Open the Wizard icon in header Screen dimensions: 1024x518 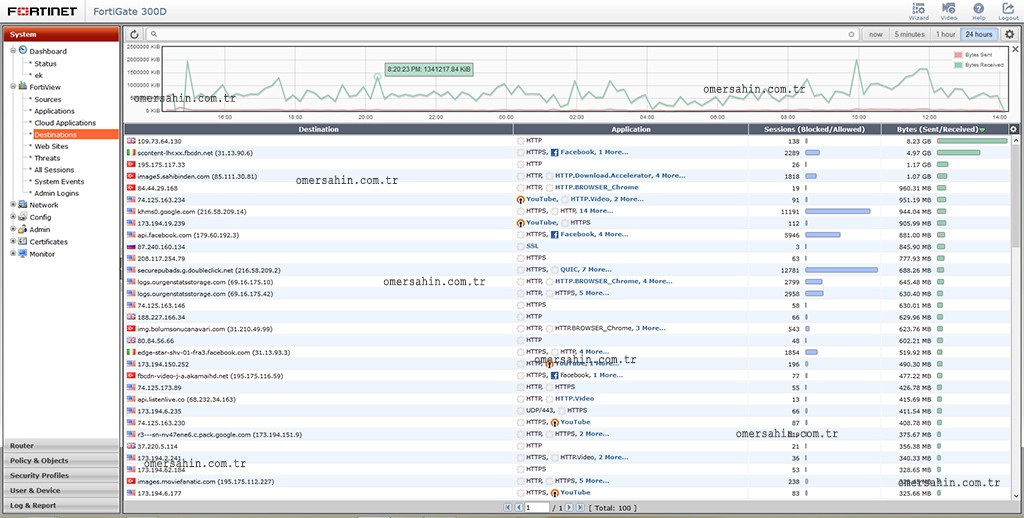click(918, 10)
